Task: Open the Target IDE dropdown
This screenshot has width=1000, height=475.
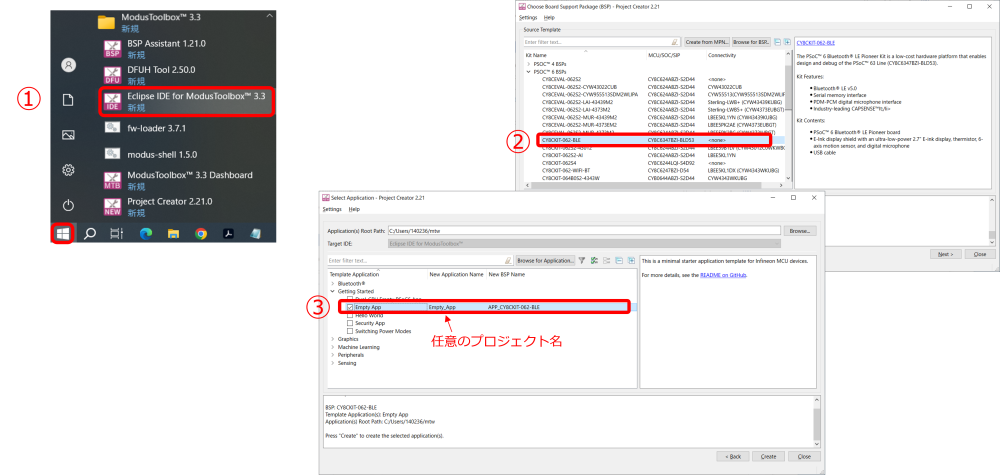Action: [584, 244]
